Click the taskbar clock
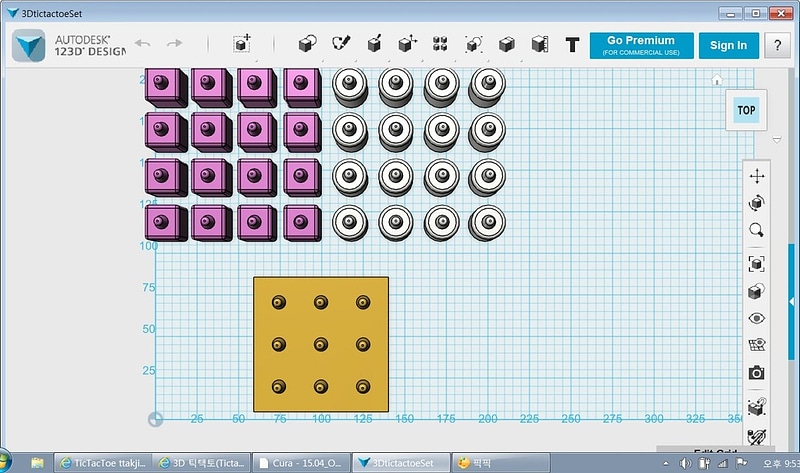 tap(781, 463)
